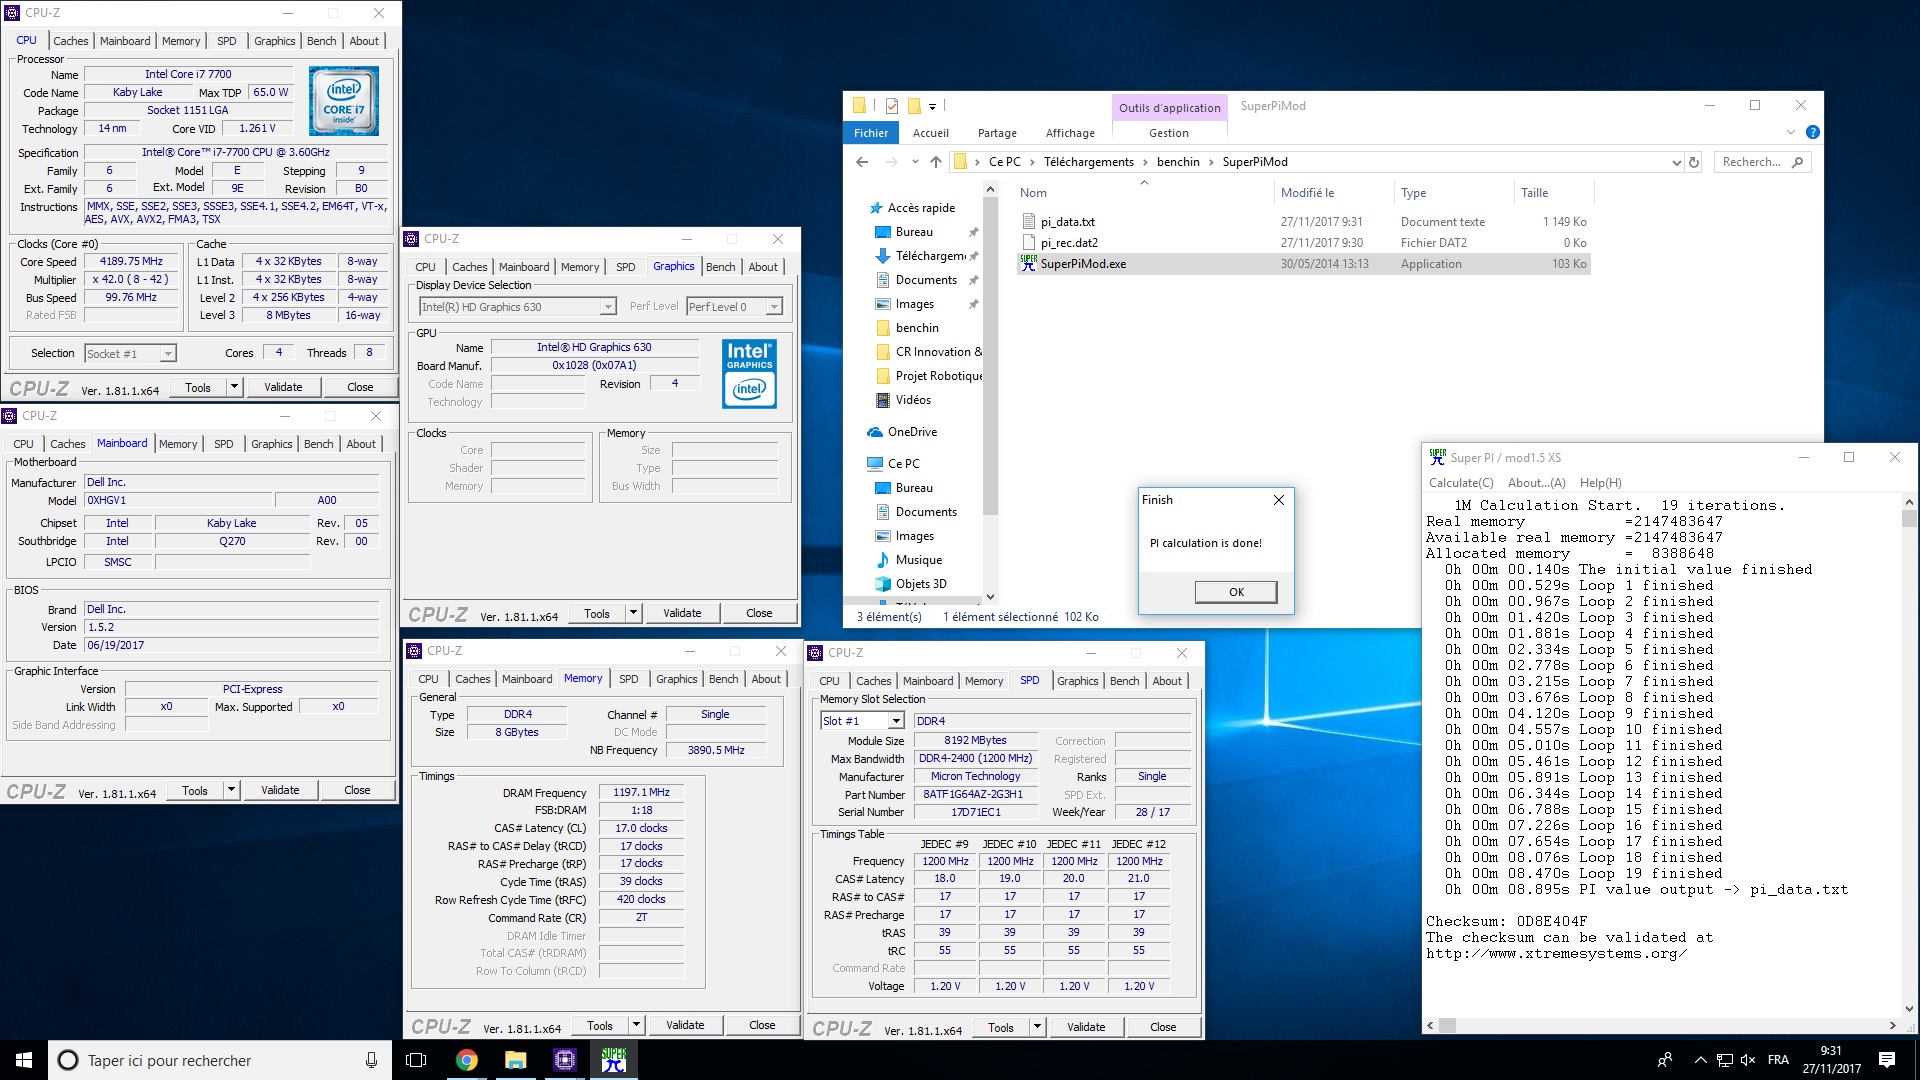
Task: Click the taskbar search box
Action: 219,1060
